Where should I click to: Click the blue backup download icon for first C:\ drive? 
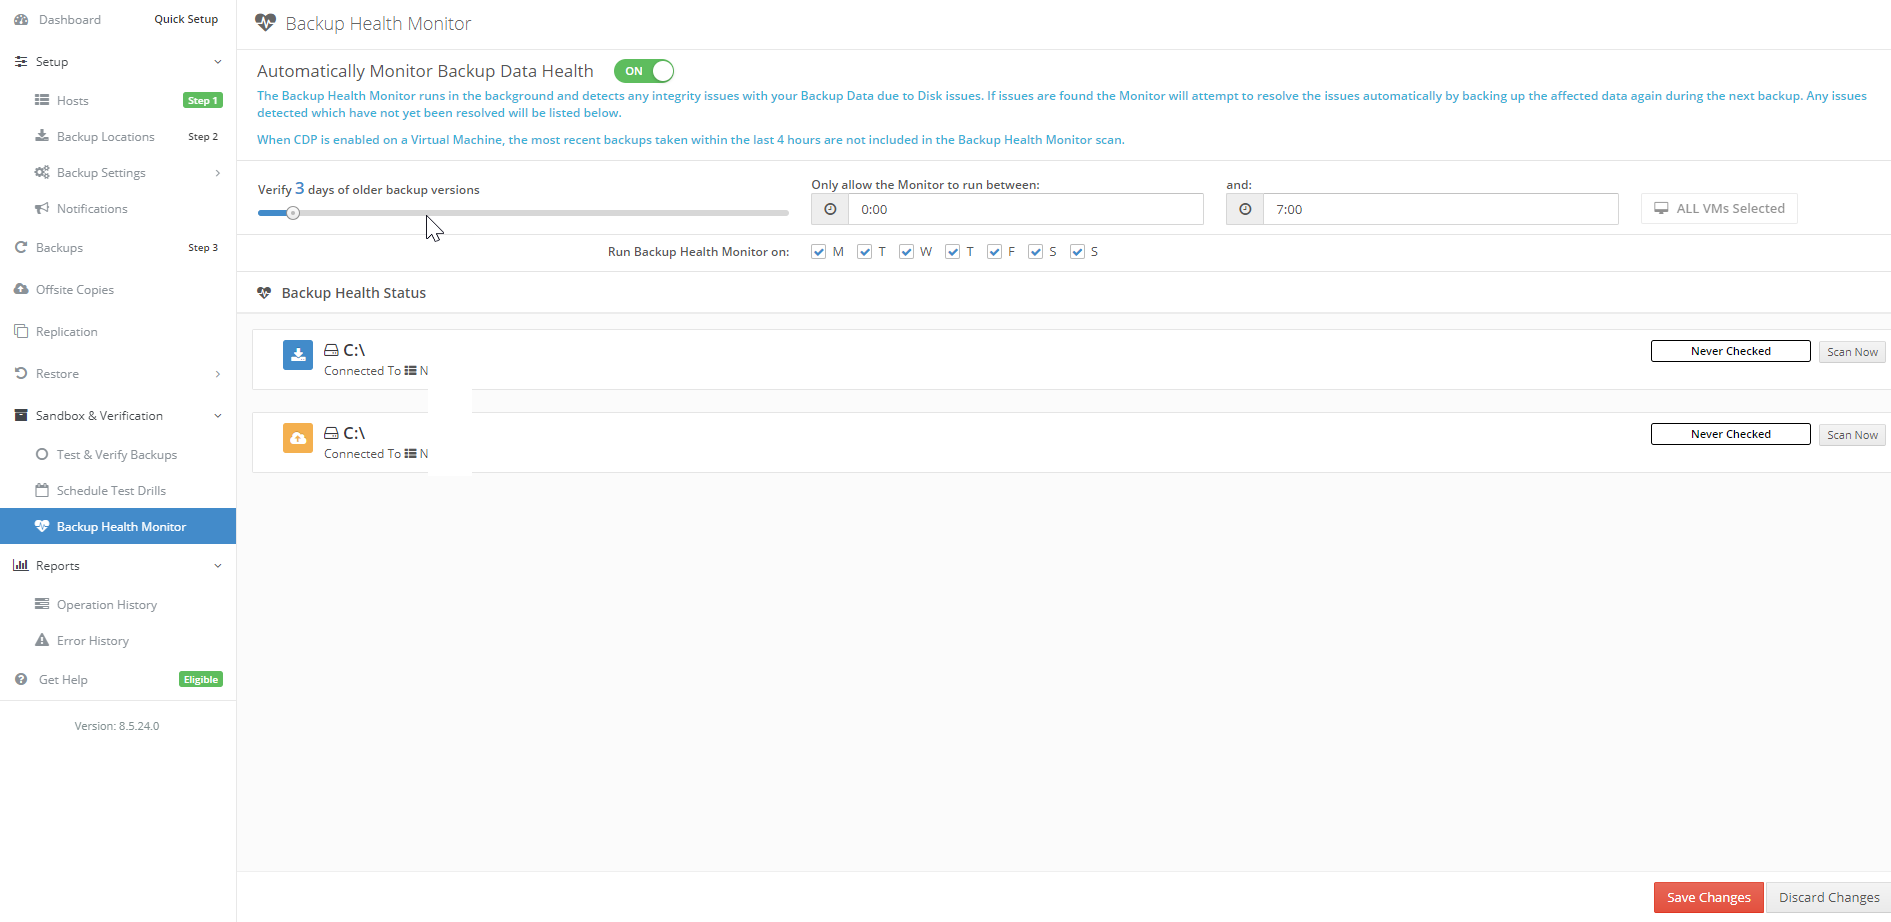tap(298, 355)
